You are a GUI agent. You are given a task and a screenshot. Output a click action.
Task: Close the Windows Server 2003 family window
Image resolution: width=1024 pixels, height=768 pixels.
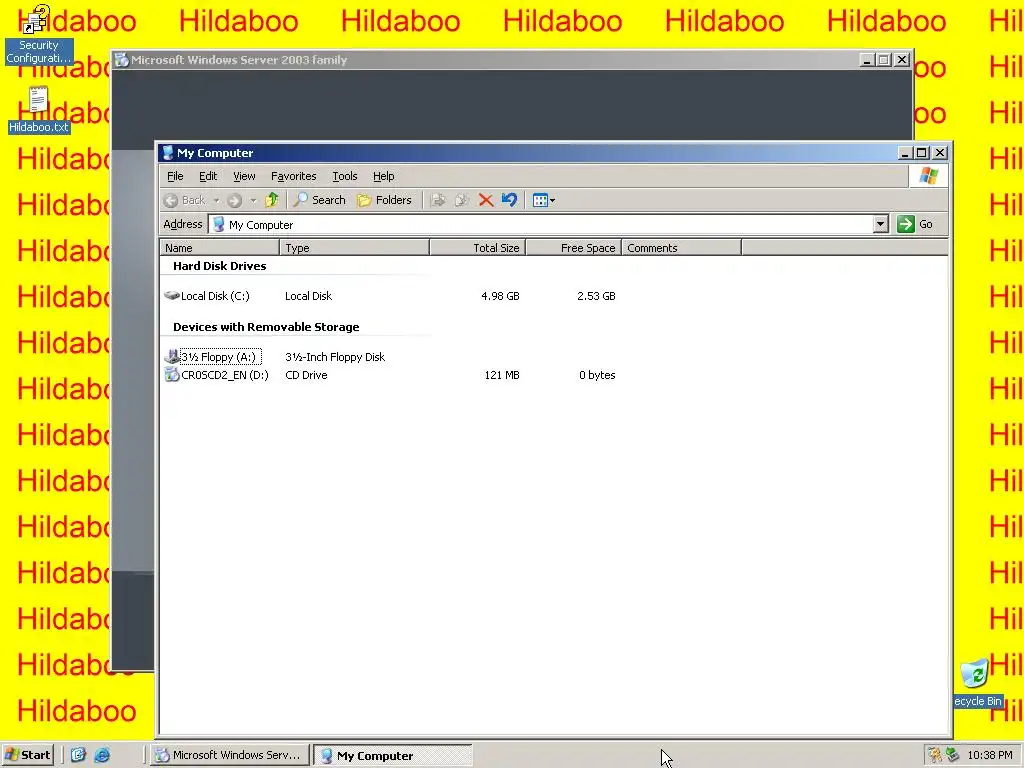pyautogui.click(x=902, y=59)
